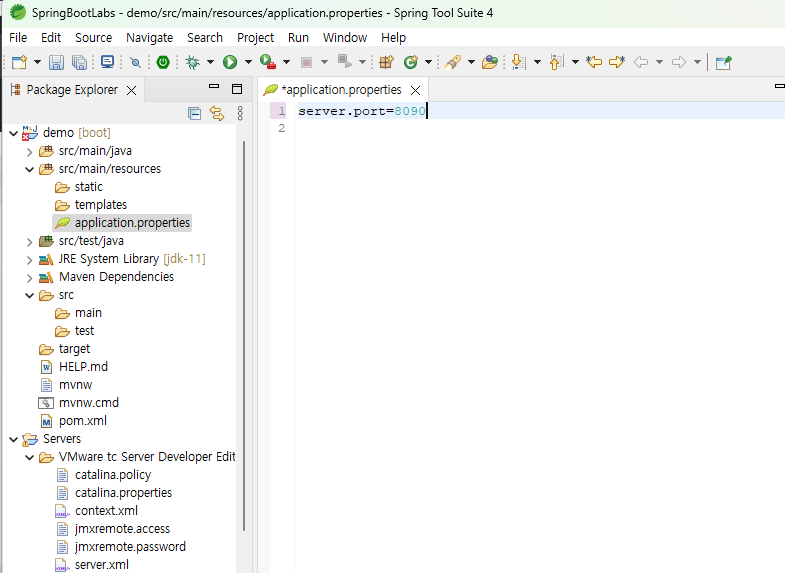This screenshot has height=573, width=785.
Task: Maximize the Package Explorer panel
Action: (237, 89)
